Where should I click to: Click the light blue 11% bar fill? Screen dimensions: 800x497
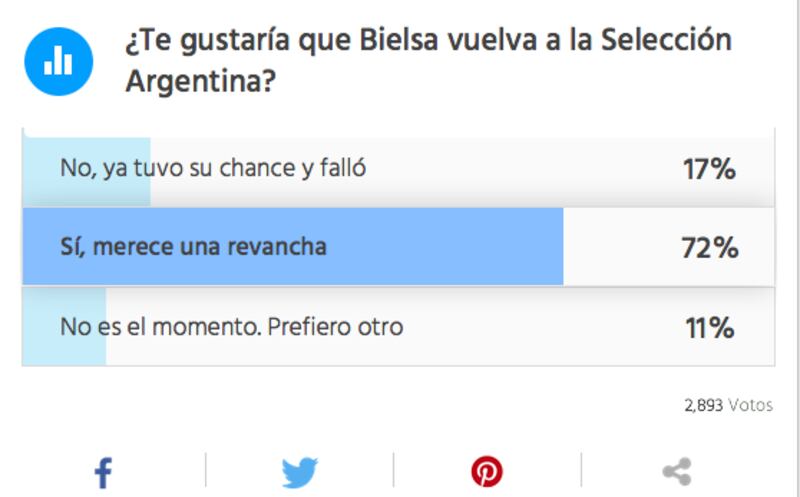click(64, 327)
